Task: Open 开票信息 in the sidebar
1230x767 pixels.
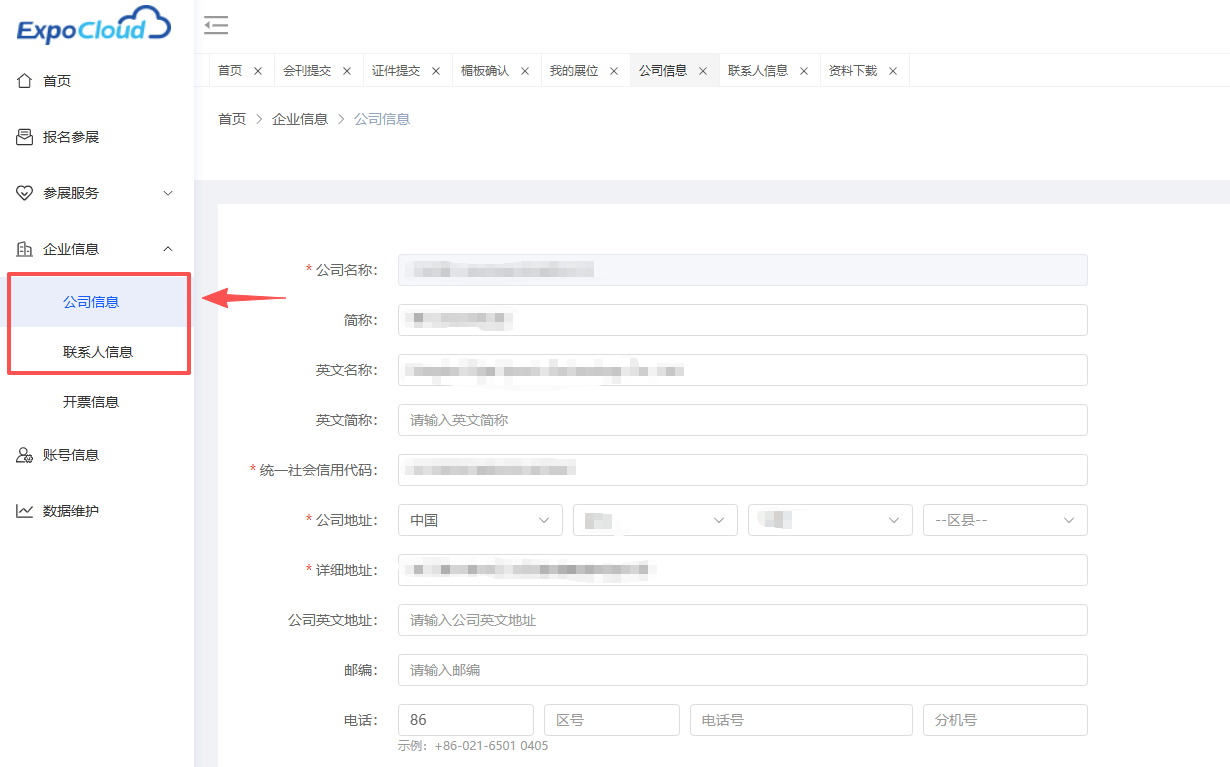Action: pos(91,402)
